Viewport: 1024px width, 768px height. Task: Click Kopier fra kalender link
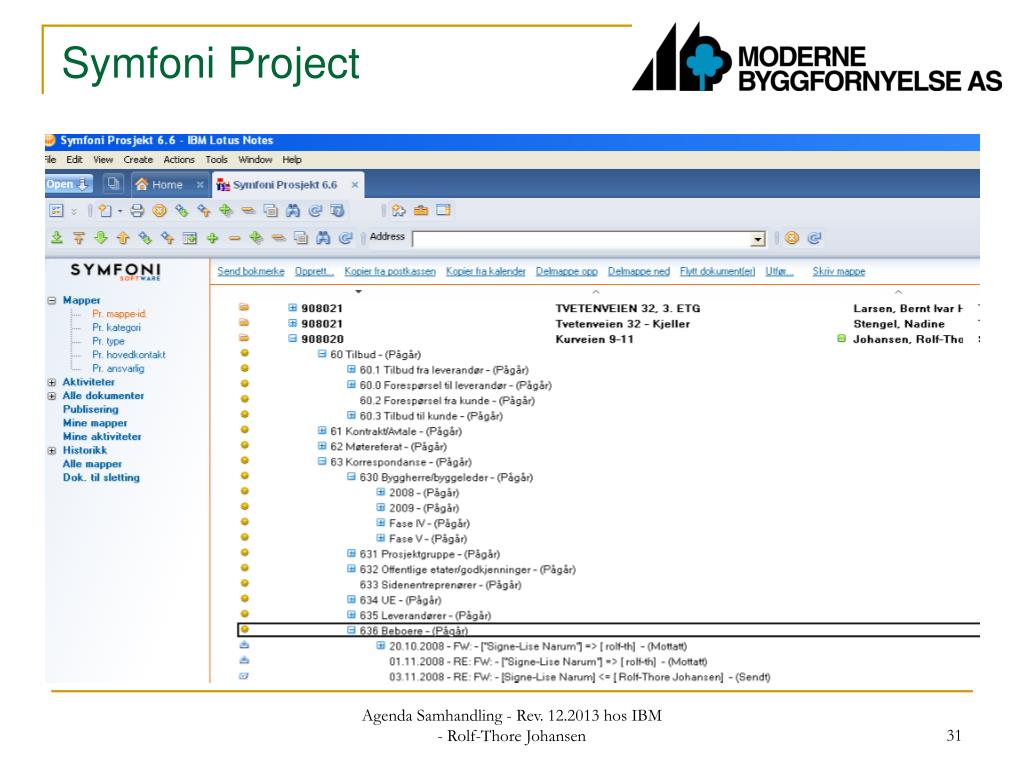point(486,271)
